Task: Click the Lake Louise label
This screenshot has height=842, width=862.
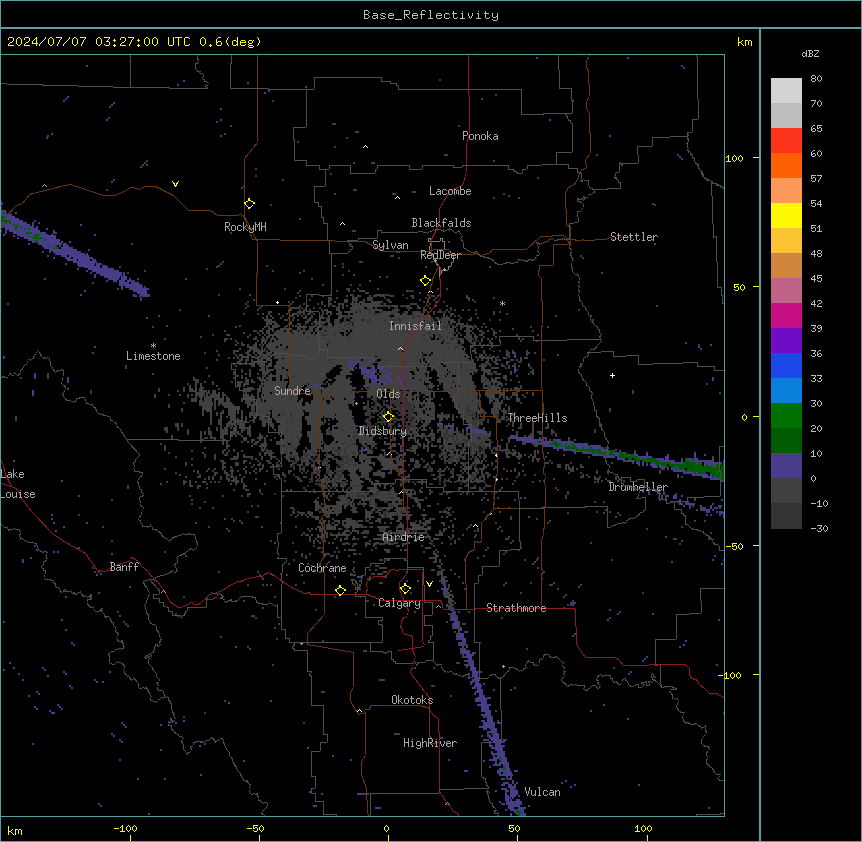Action: click(x=18, y=484)
